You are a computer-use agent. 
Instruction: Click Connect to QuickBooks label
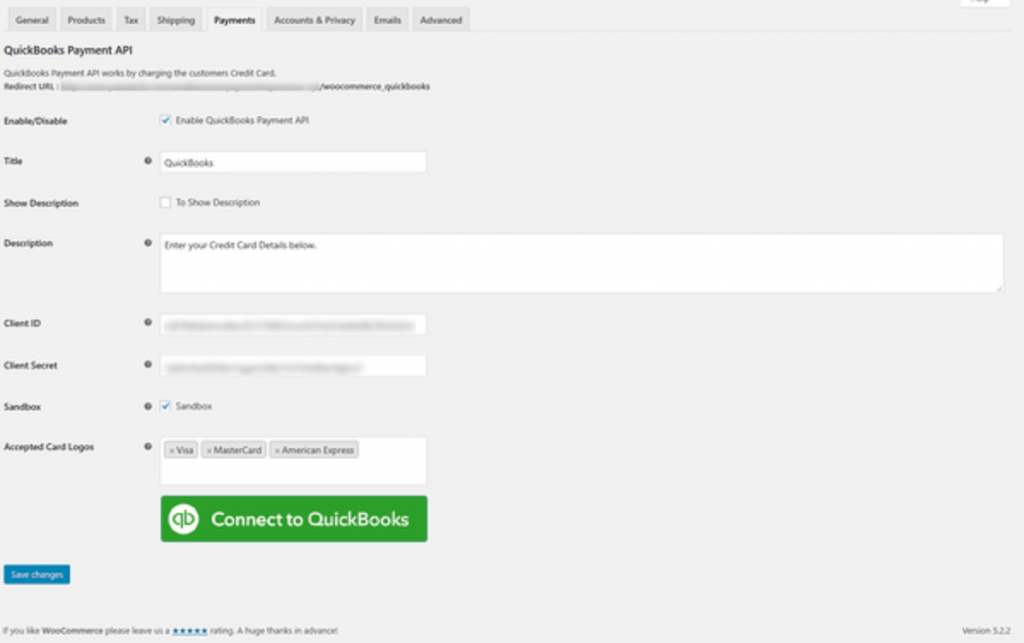point(310,519)
